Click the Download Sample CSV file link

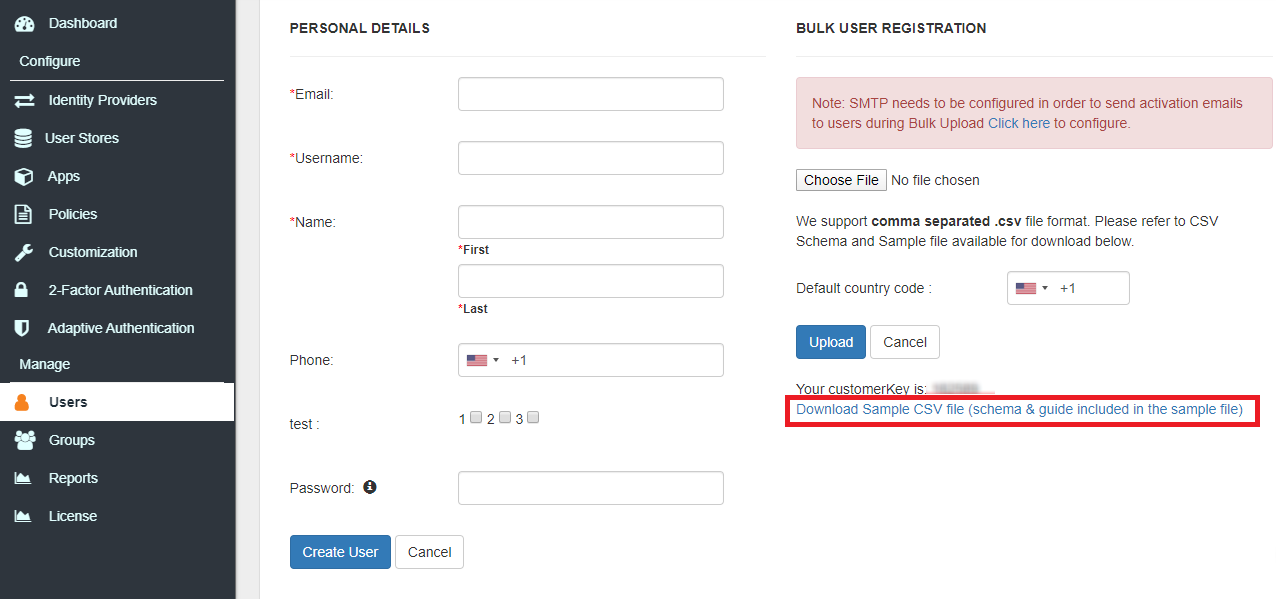pos(1019,409)
